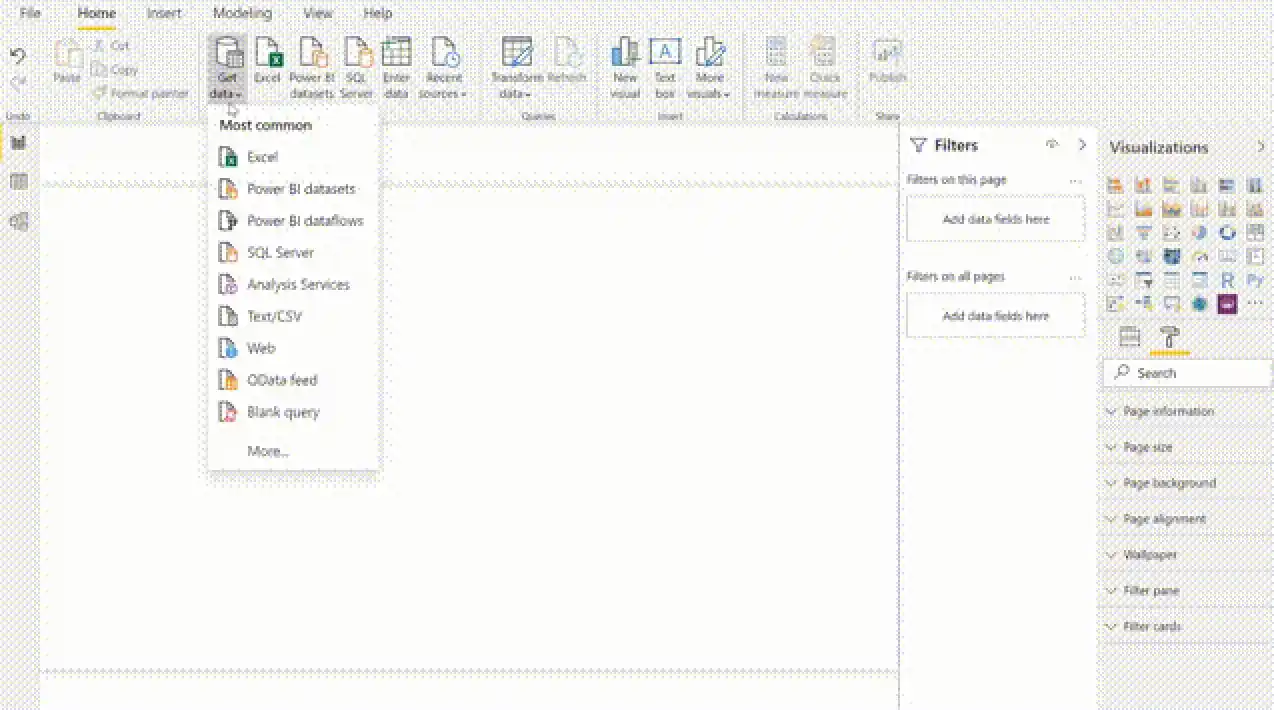
Task: Click the Excel button in the ribbon
Action: pos(267,60)
